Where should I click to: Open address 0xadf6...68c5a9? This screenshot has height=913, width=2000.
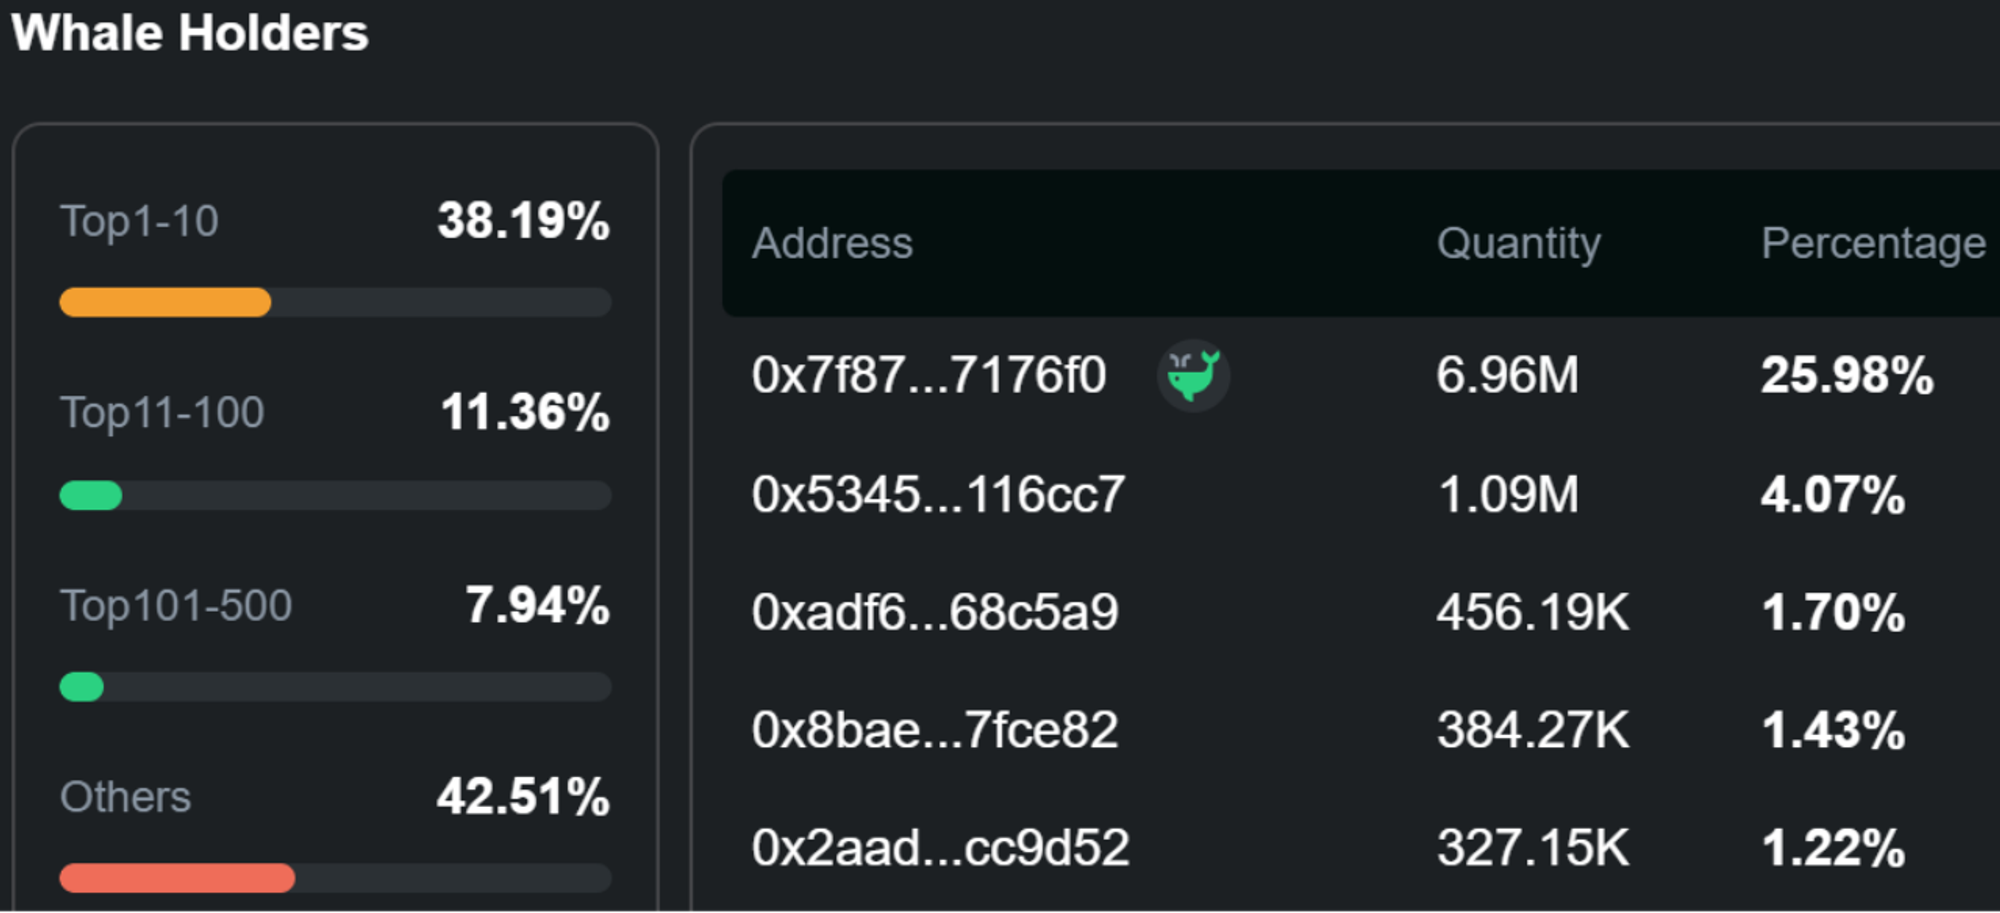click(x=934, y=612)
